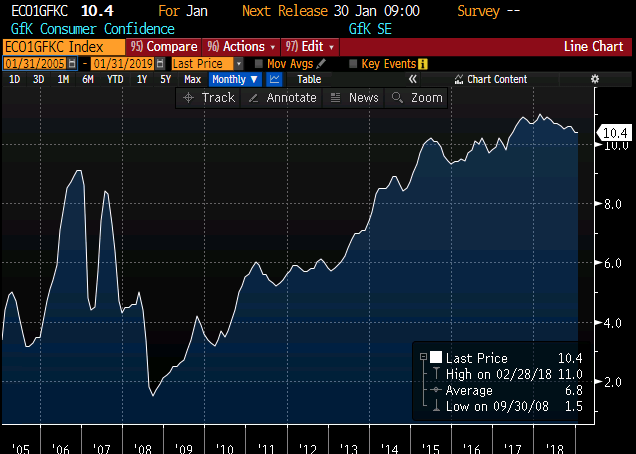This screenshot has height=454, width=636.
Task: Open calendar picker for start date 01/31/2005
Action: (72, 64)
